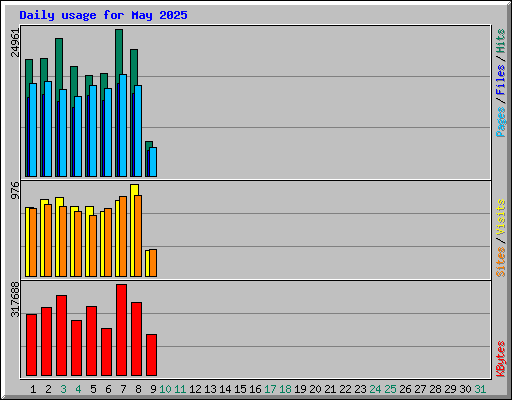Select the day 2 orange sites bar
Screen dimensions: 512x400
(48, 240)
